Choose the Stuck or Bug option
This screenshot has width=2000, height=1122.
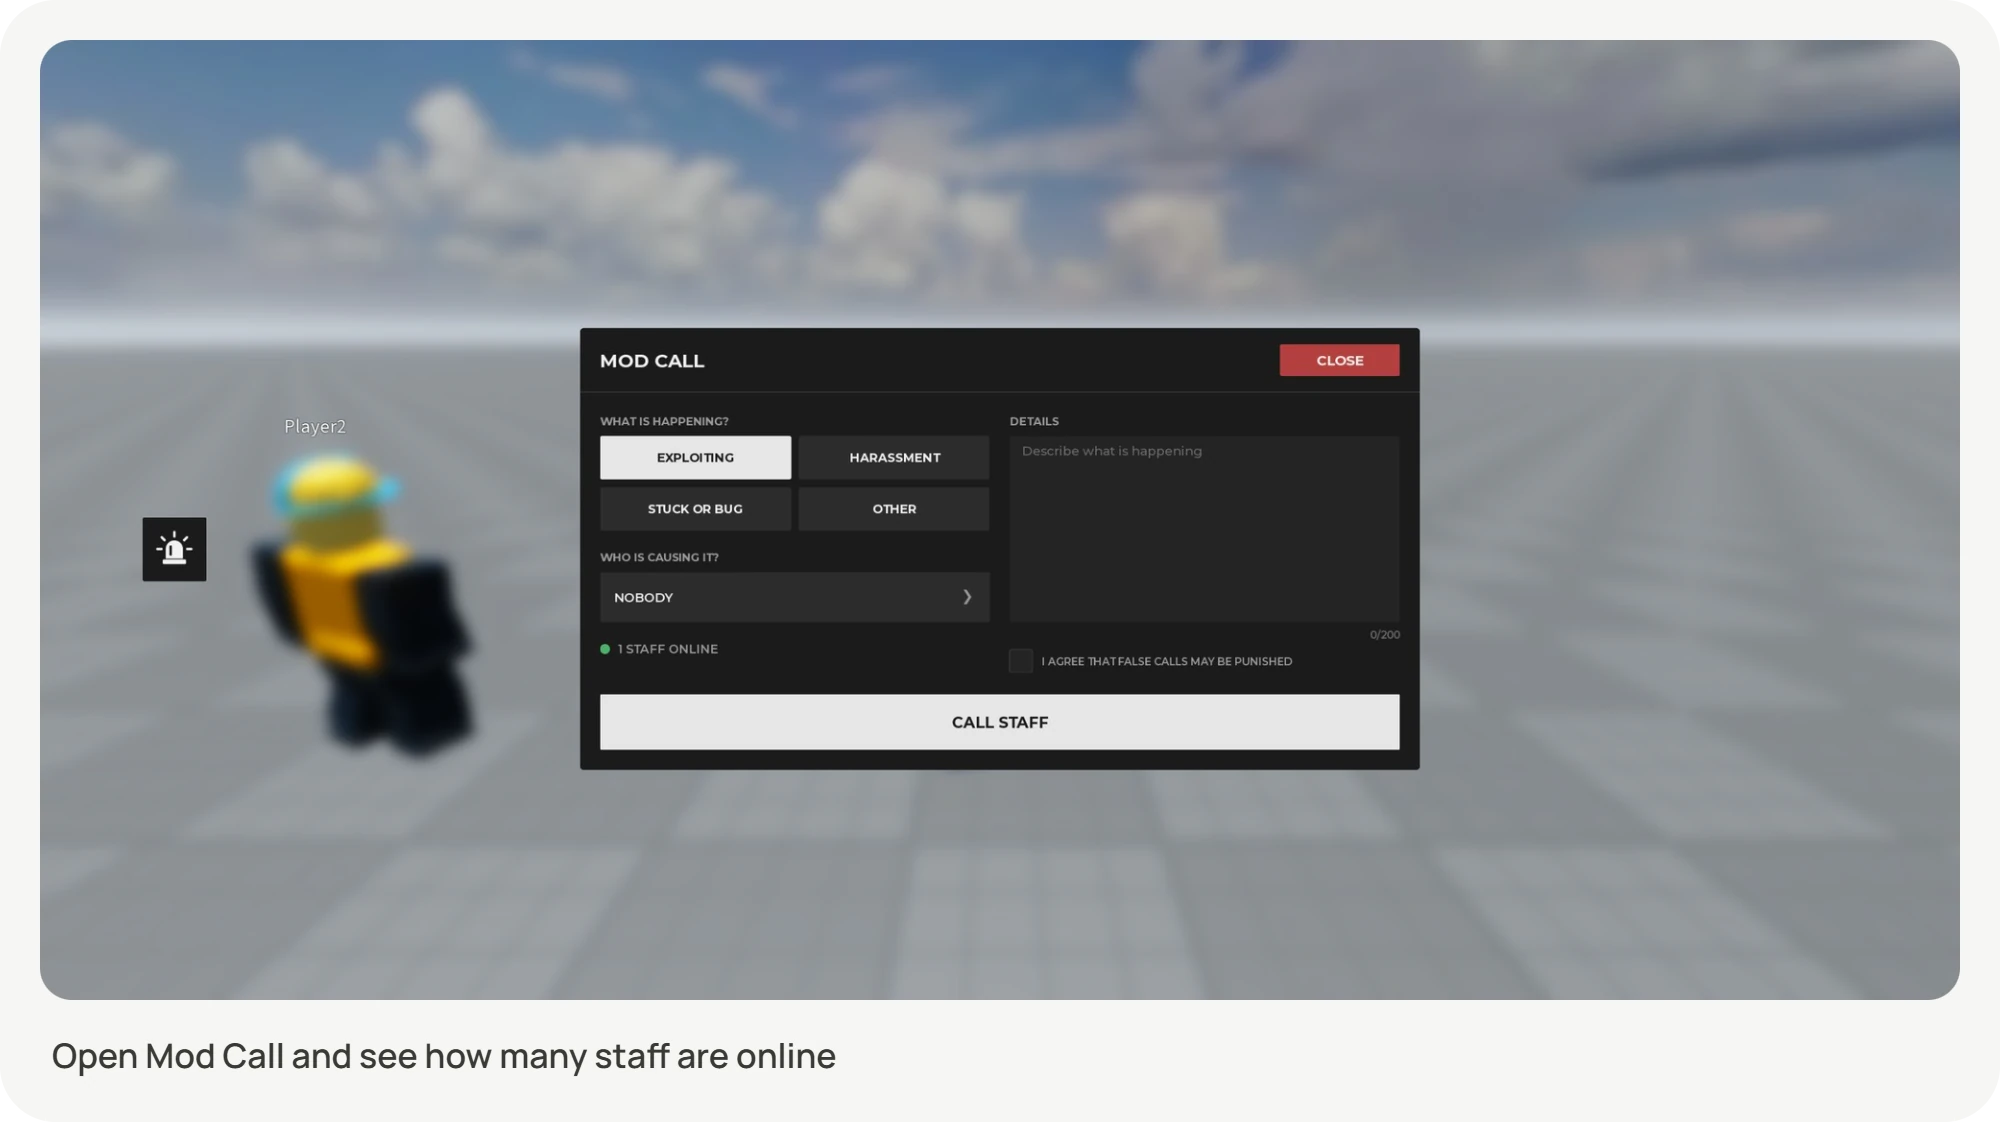click(x=695, y=509)
